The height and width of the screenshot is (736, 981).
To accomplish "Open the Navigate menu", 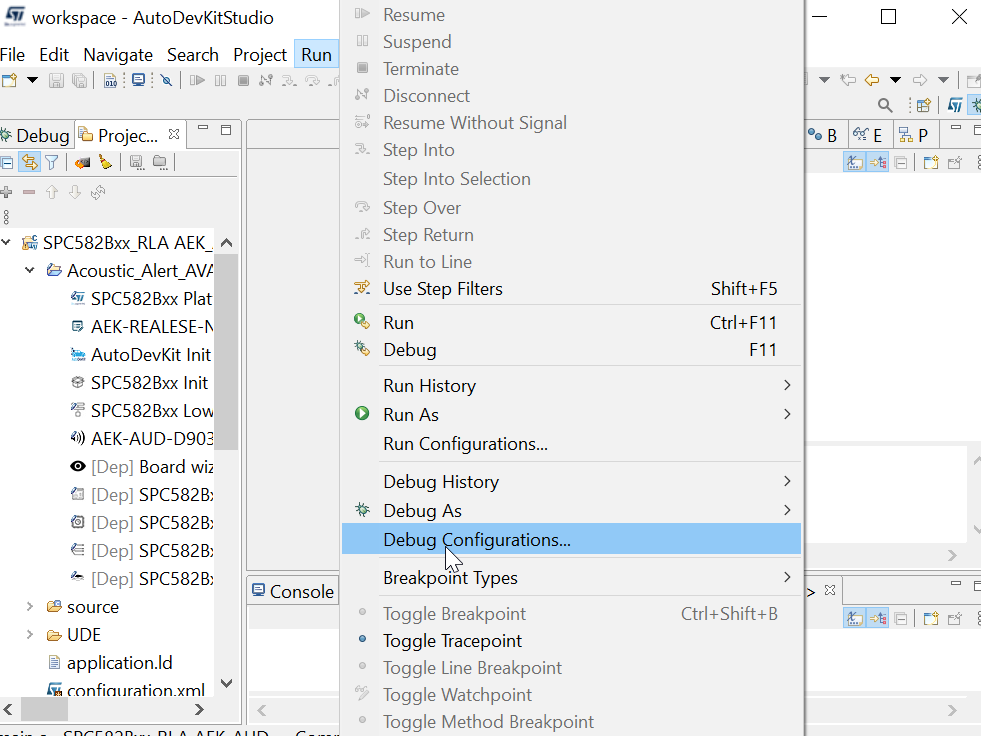I will tap(118, 55).
